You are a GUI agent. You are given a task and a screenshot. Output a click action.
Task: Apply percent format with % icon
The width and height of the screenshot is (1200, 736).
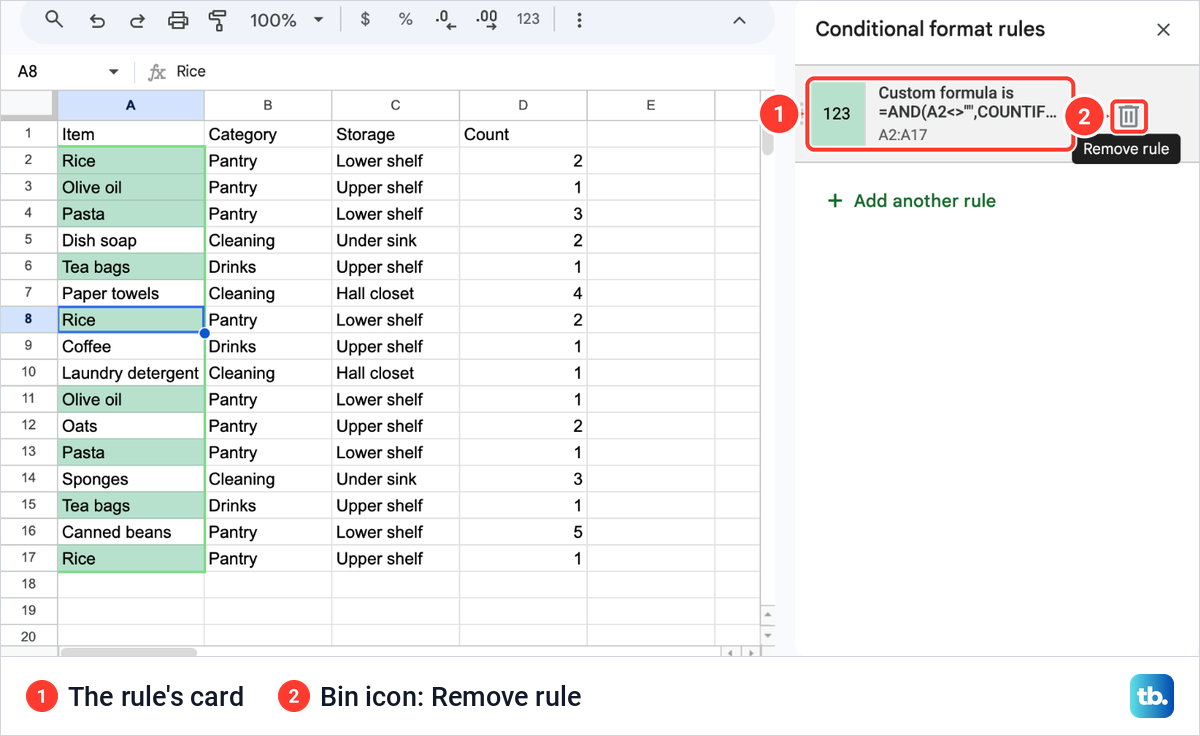405,20
